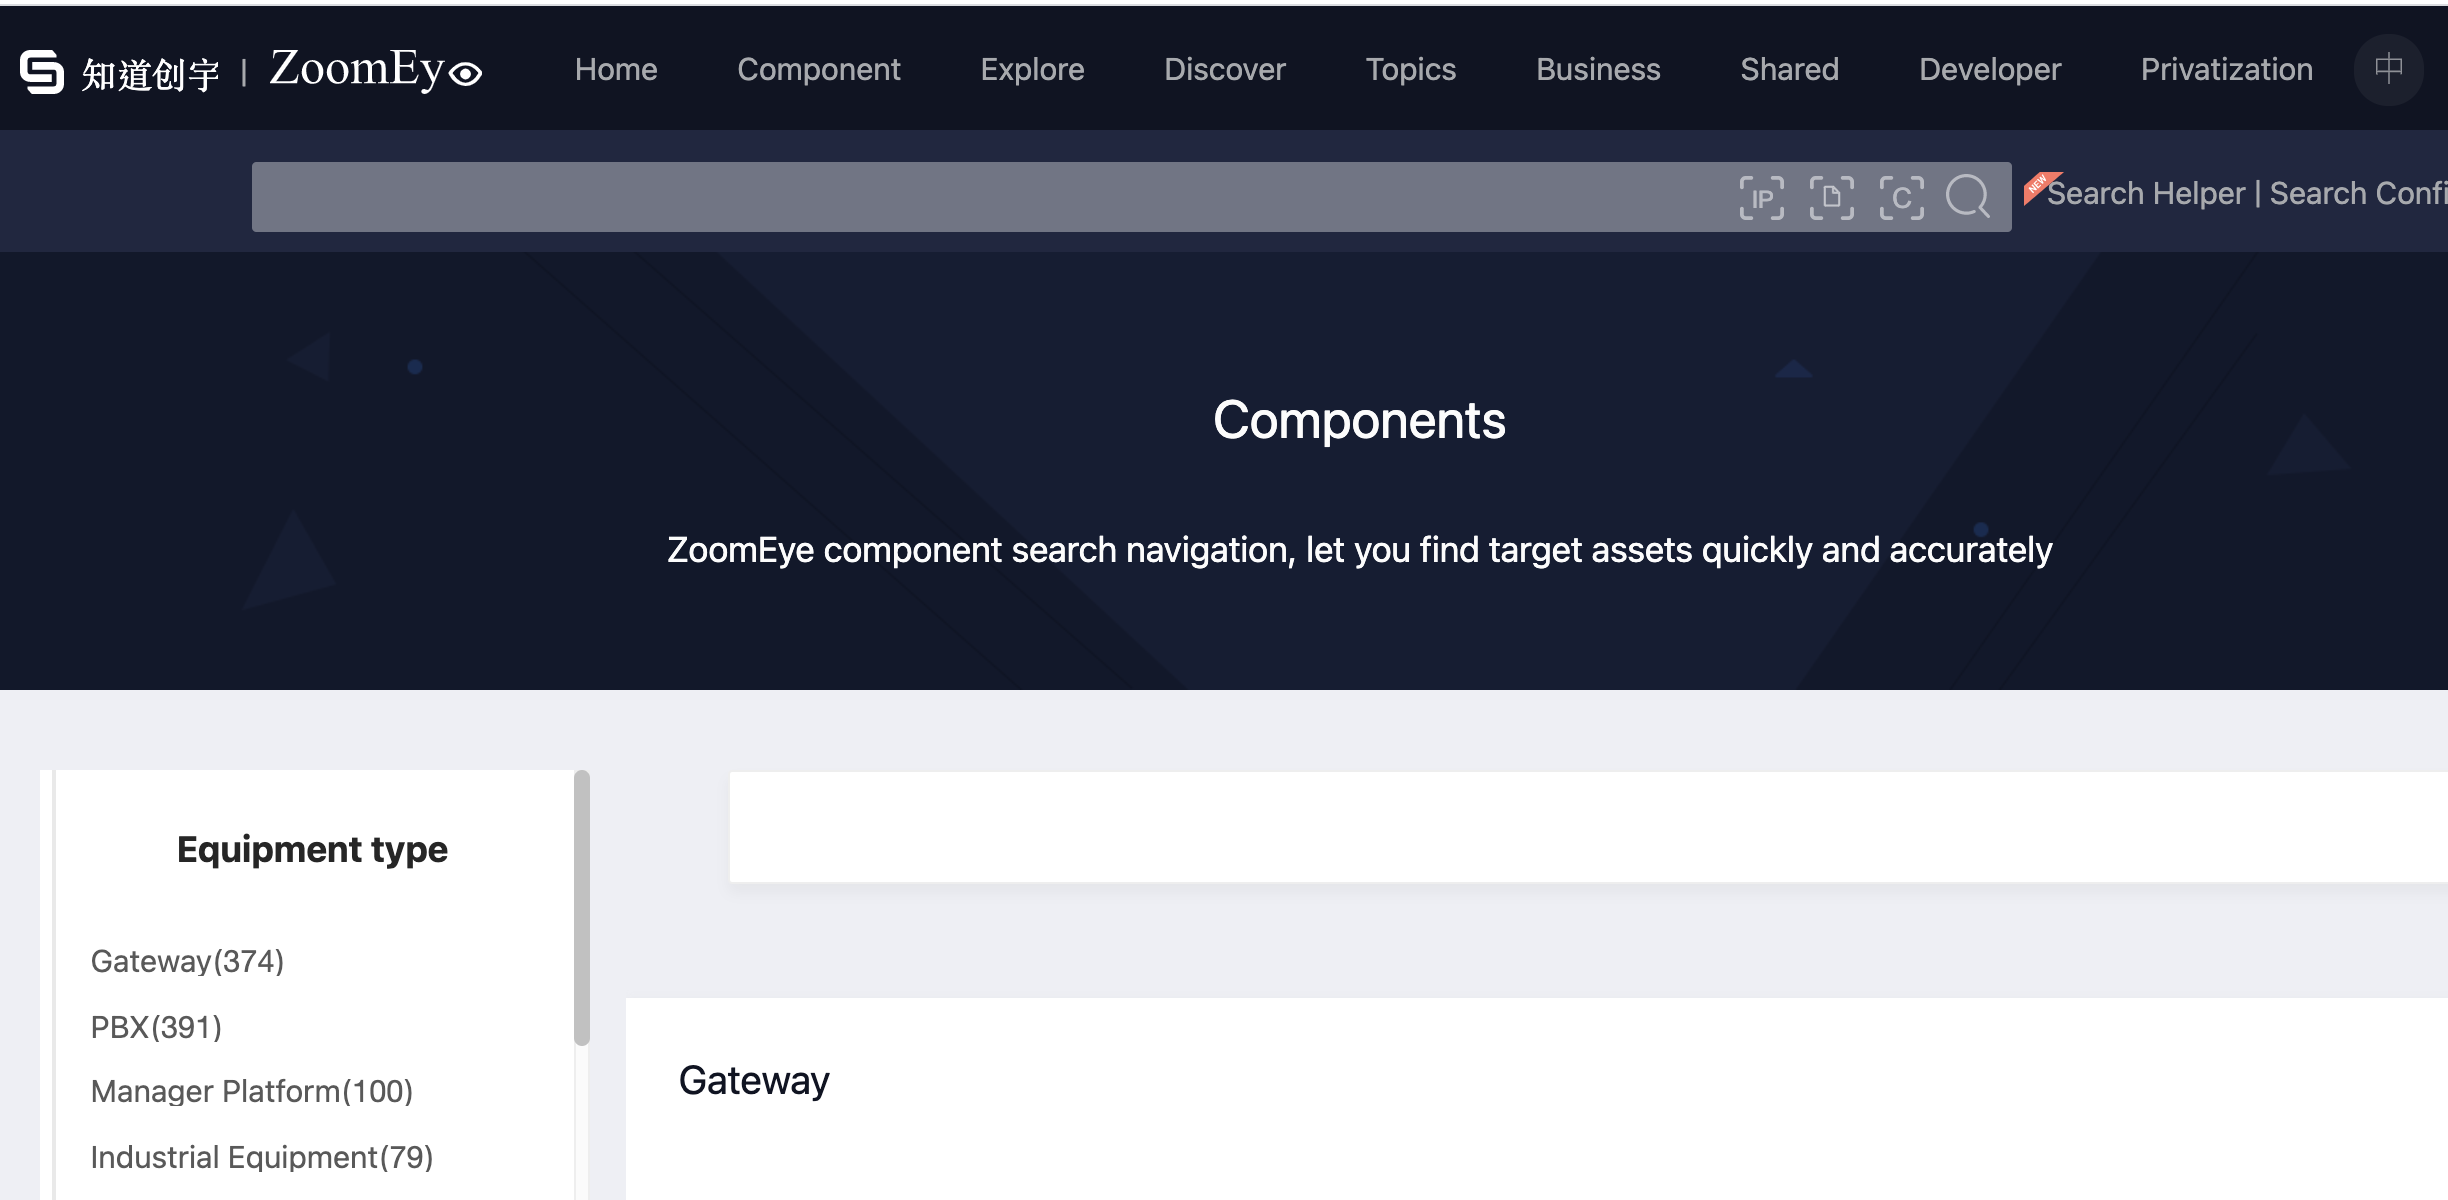Screen dimensions: 2448x1200
Task: Click the IP search icon in search bar
Action: coord(1761,197)
